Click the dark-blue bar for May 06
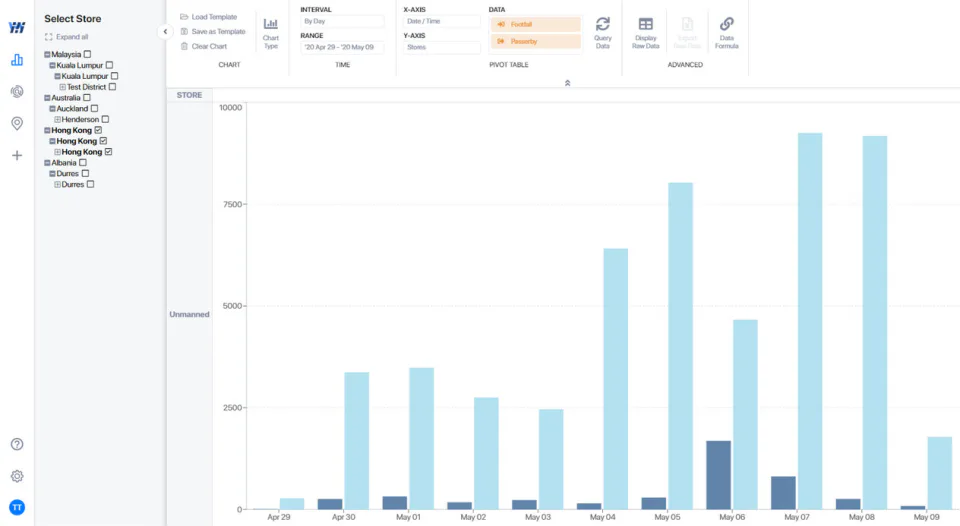 718,475
